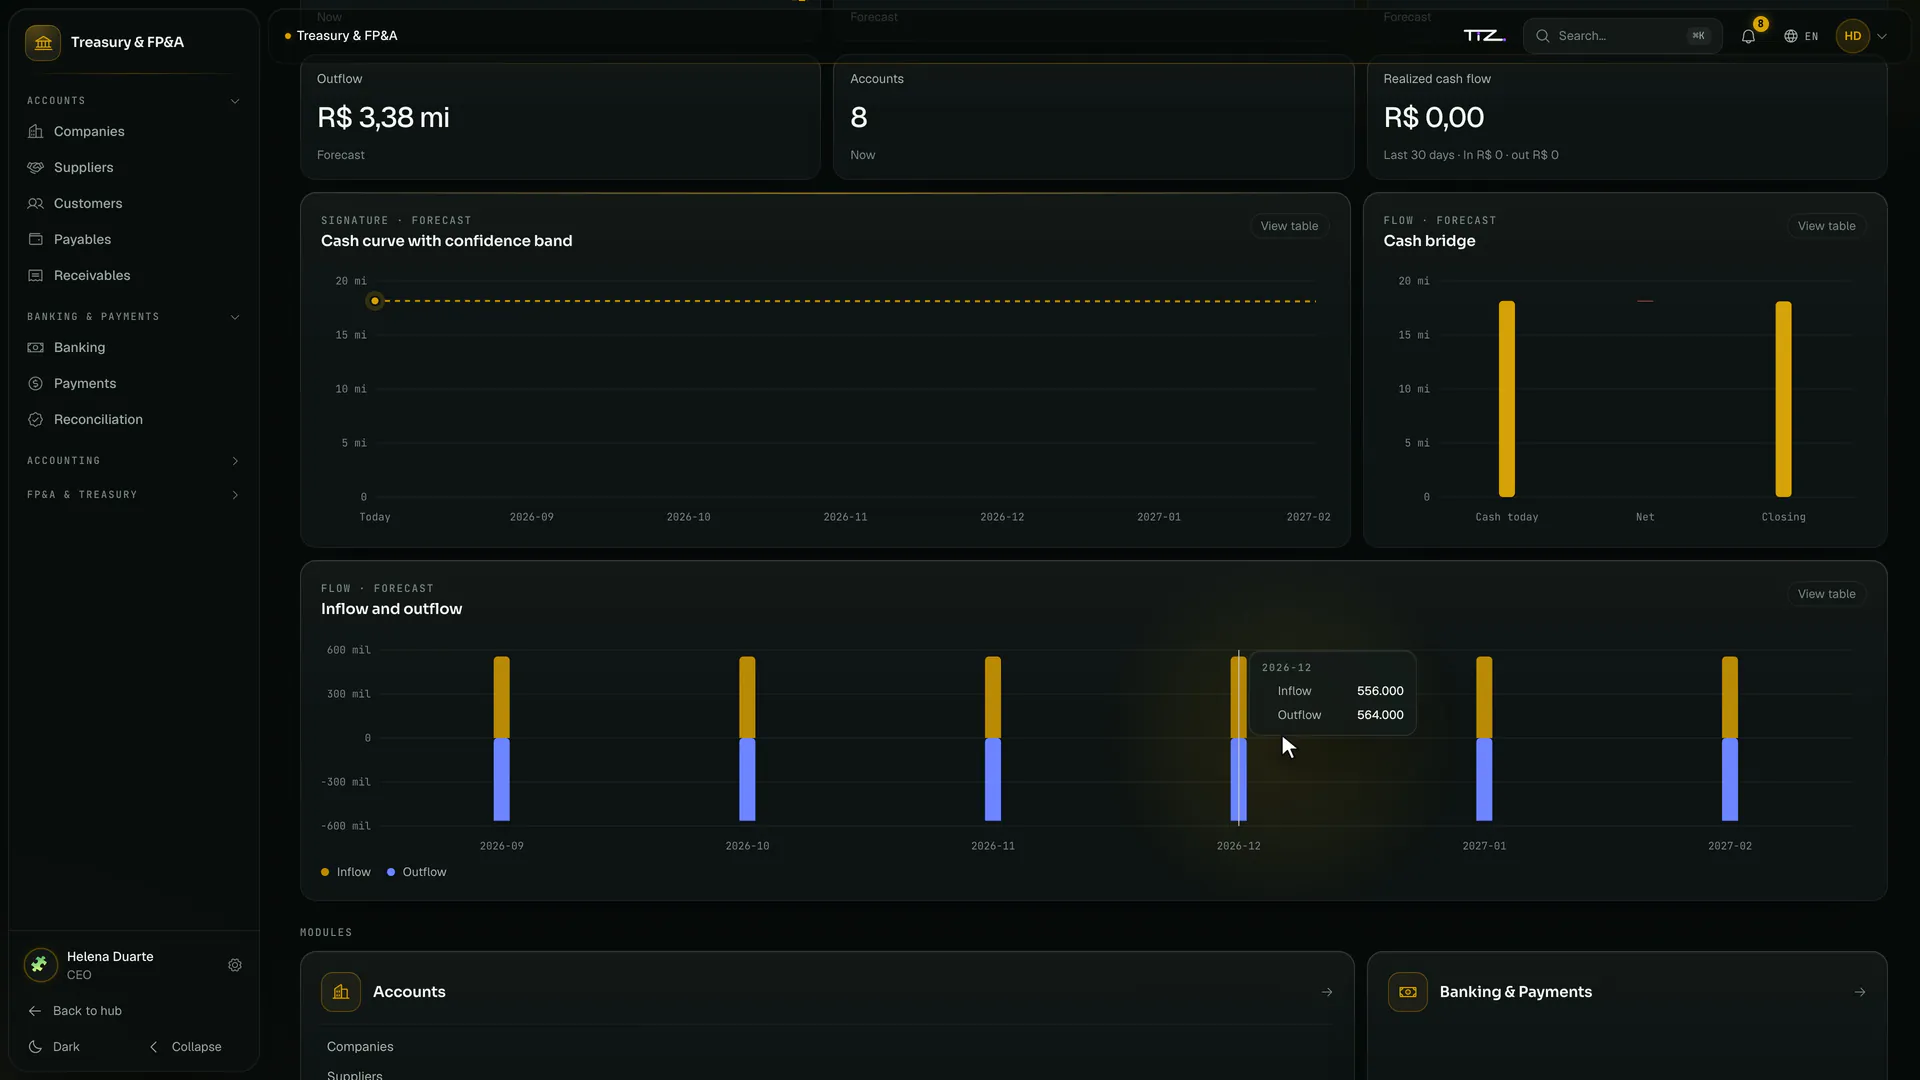Go Back to hub
The height and width of the screenshot is (1080, 1920).
[75, 1011]
